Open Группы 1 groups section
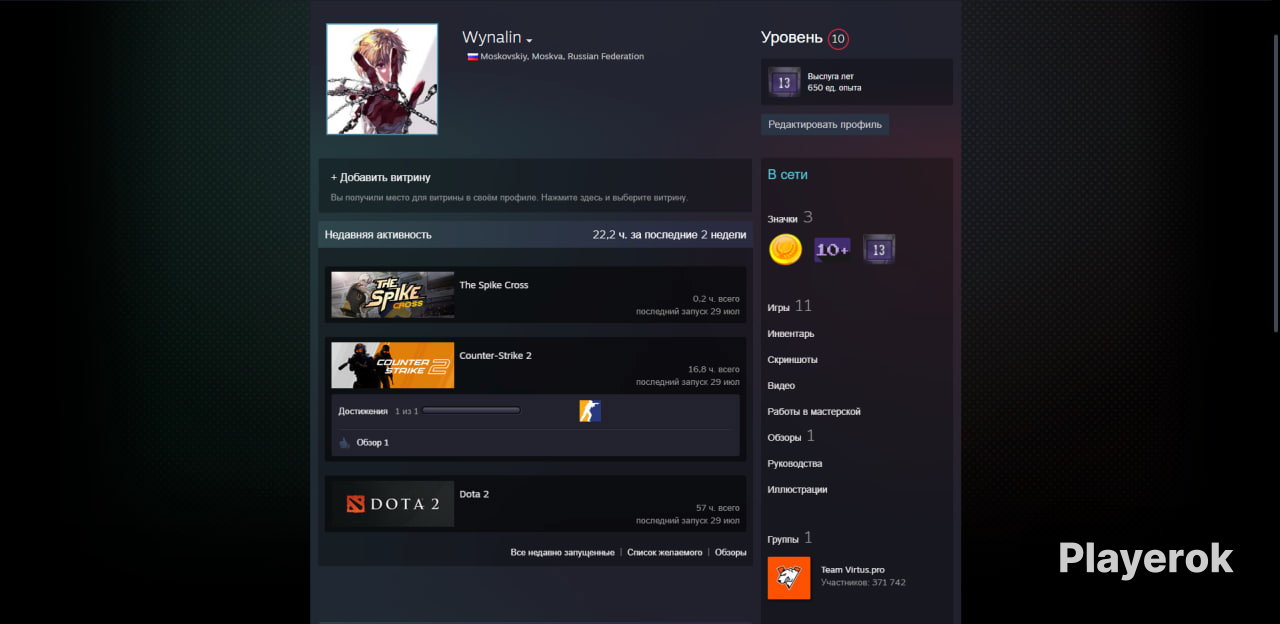The height and width of the screenshot is (624, 1280). pyautogui.click(x=790, y=538)
